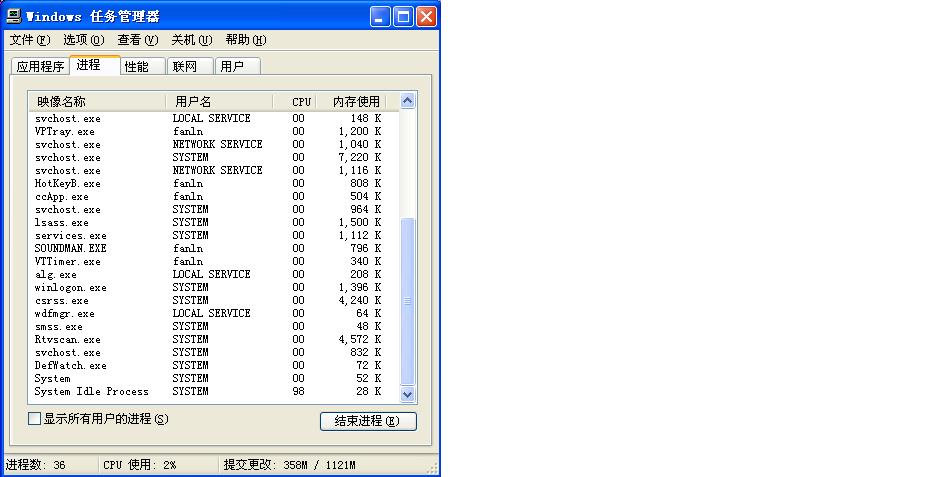This screenshot has height=477, width=936.
Task: Minimize the Task Manager window
Action: point(380,17)
